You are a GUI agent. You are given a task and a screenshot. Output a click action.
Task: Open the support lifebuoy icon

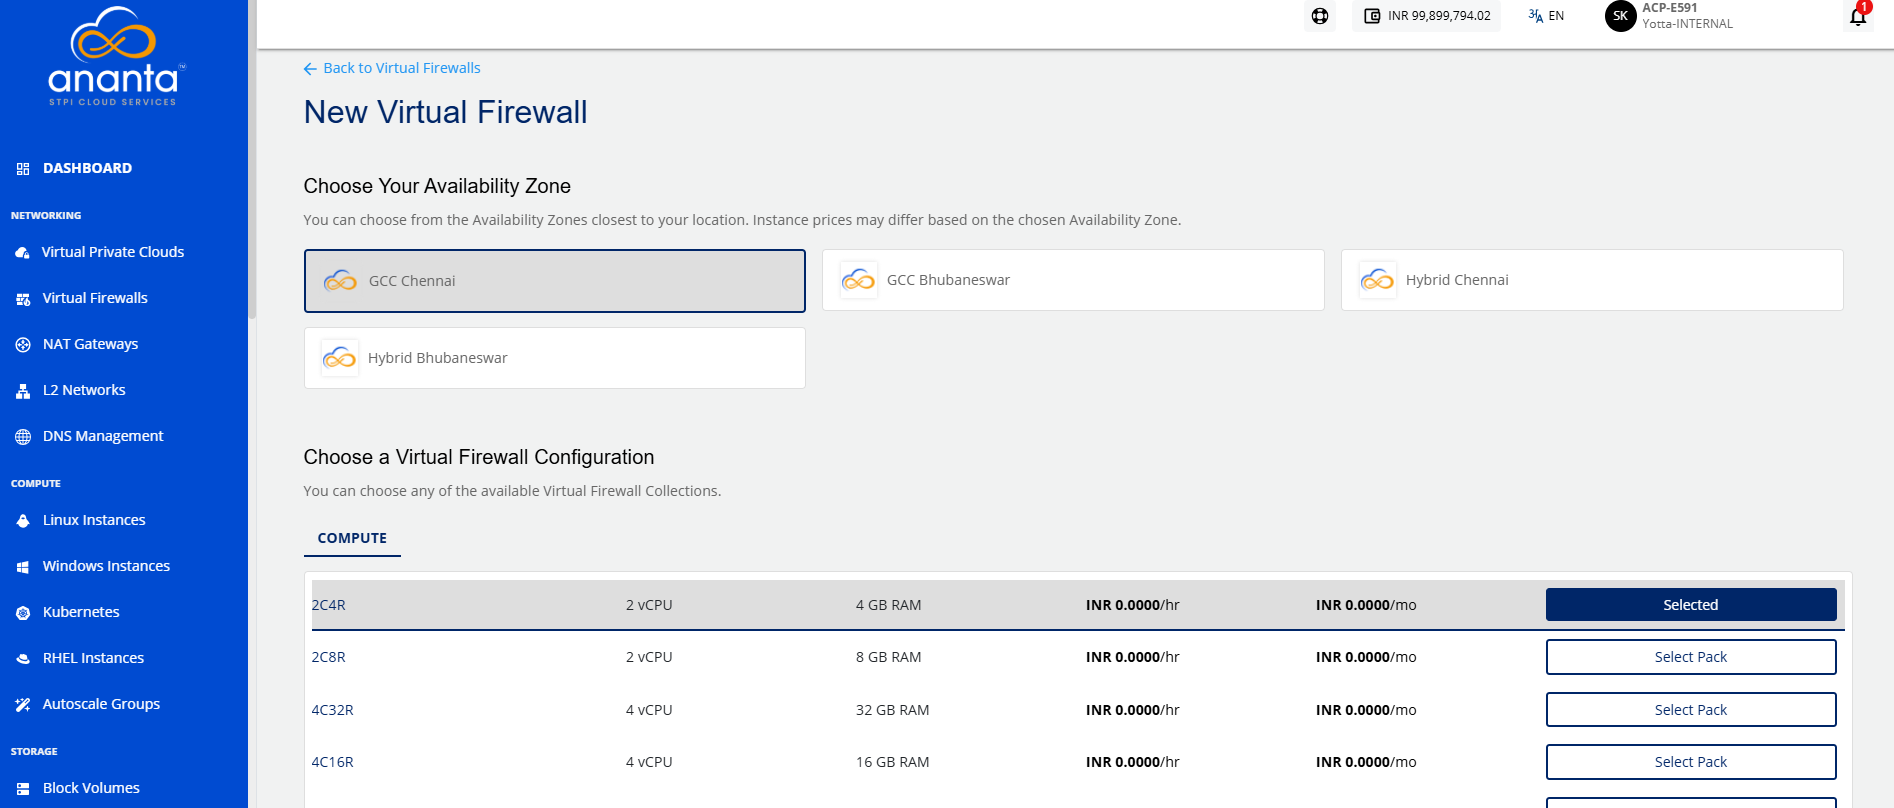(x=1320, y=16)
